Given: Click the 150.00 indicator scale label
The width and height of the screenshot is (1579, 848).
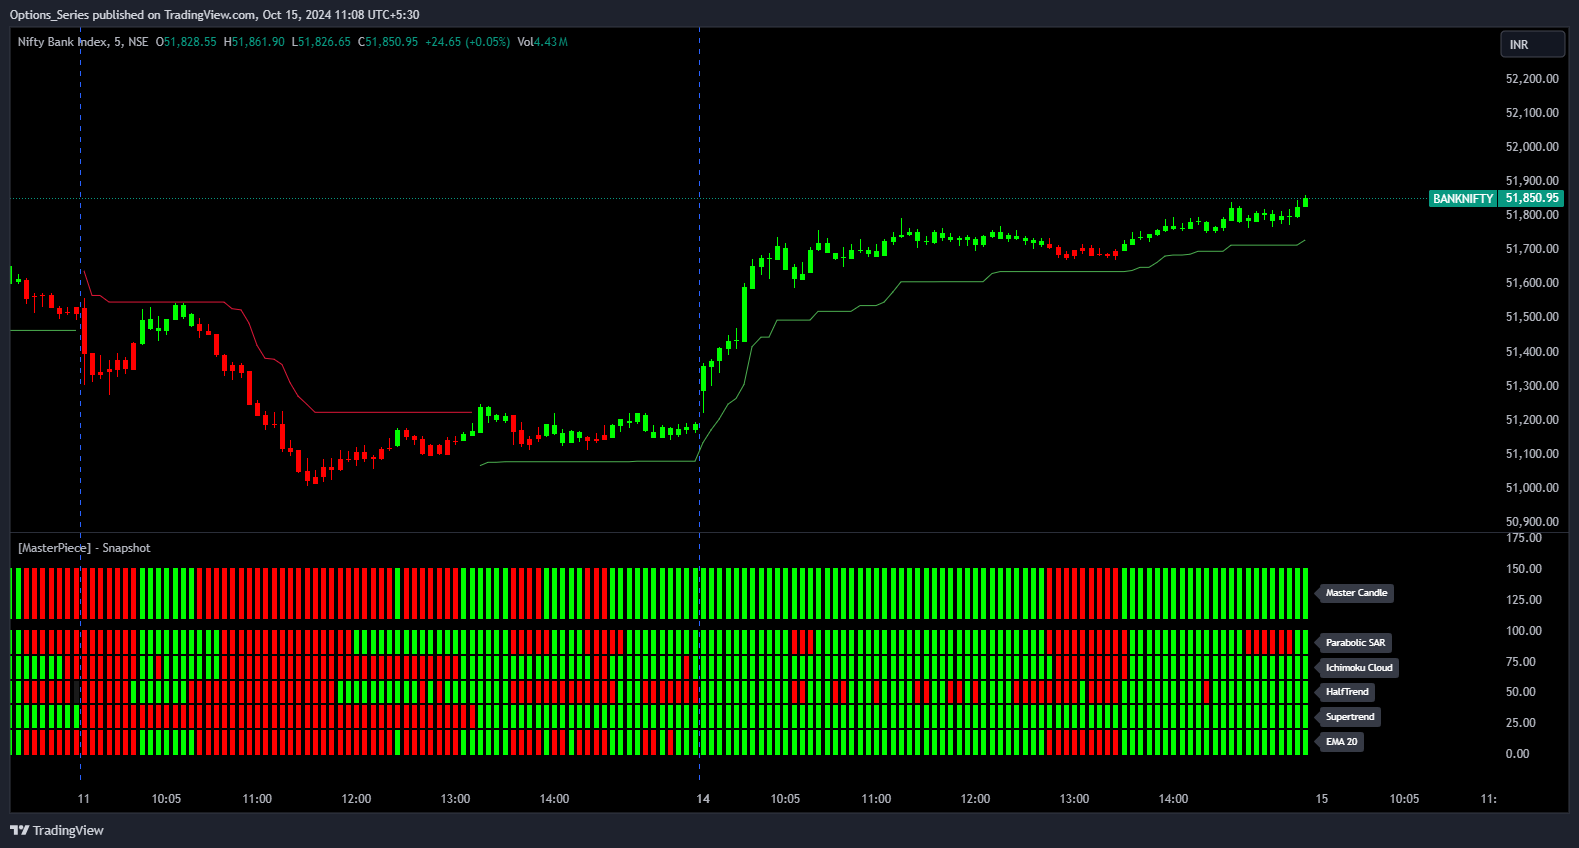Looking at the screenshot, I should [x=1524, y=569].
